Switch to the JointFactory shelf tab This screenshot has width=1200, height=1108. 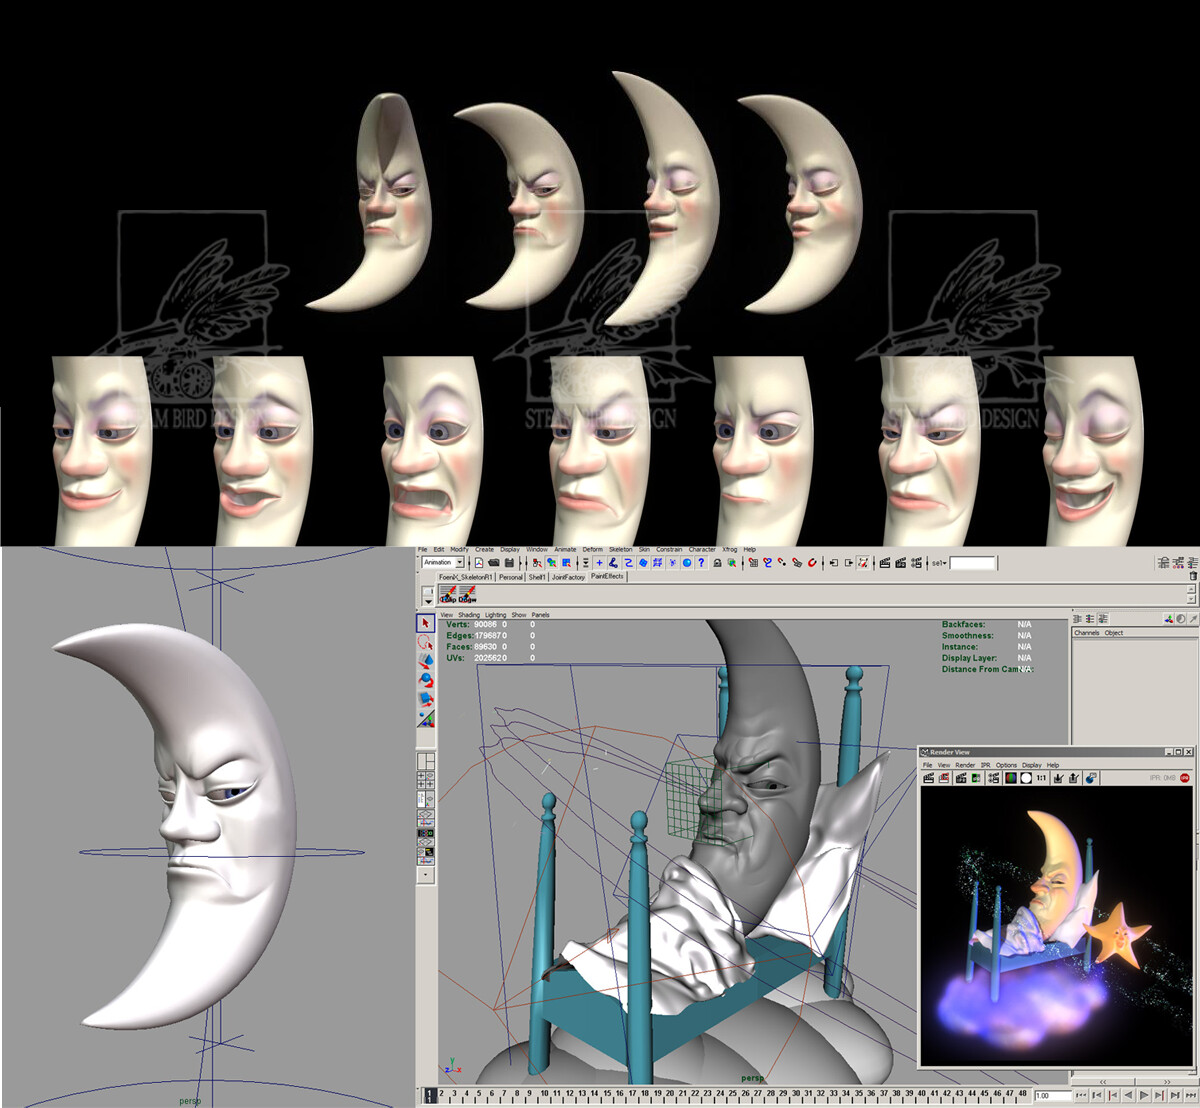pos(568,577)
